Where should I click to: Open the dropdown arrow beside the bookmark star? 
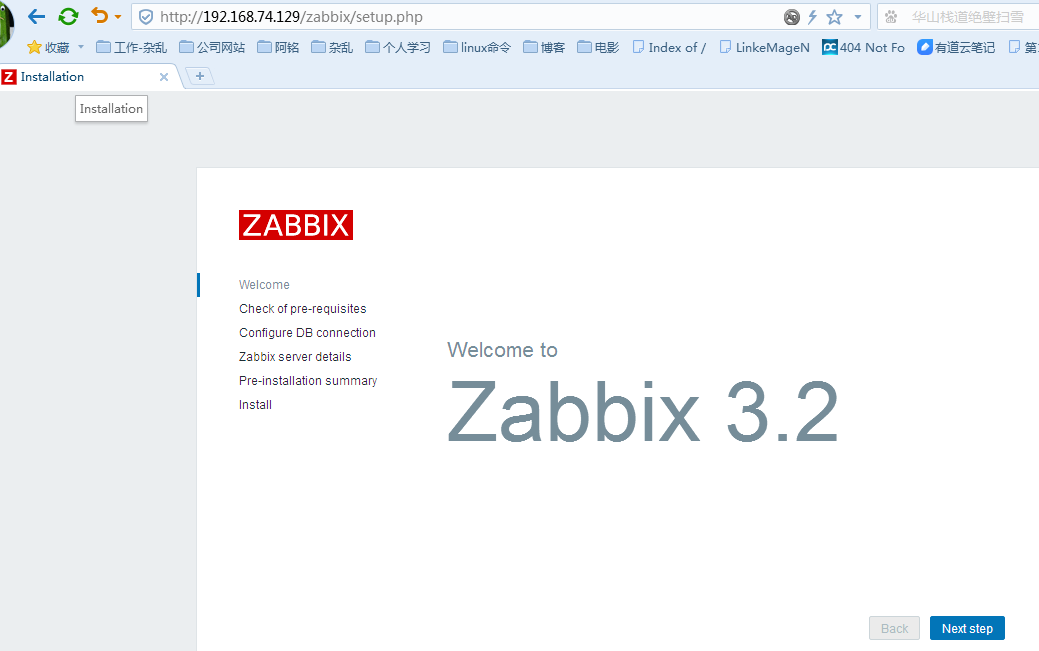click(857, 17)
